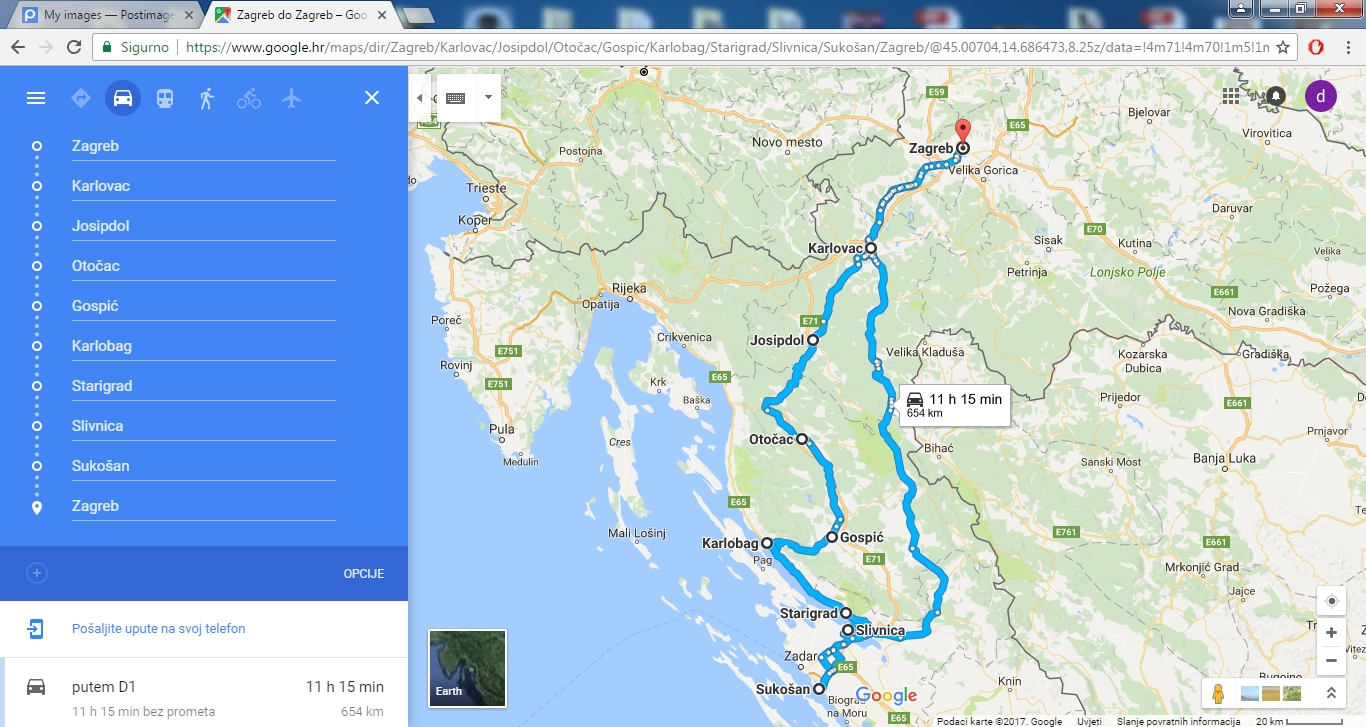Choose the cycling travel mode icon
The height and width of the screenshot is (727, 1366).
(x=249, y=98)
